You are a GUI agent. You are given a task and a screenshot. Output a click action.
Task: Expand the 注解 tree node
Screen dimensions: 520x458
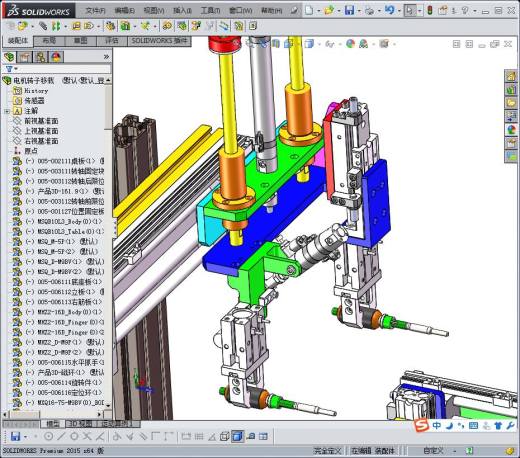(x=7, y=111)
